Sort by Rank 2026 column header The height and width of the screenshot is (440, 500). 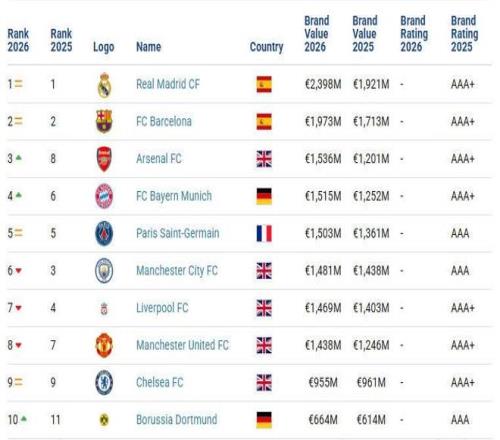coord(18,40)
